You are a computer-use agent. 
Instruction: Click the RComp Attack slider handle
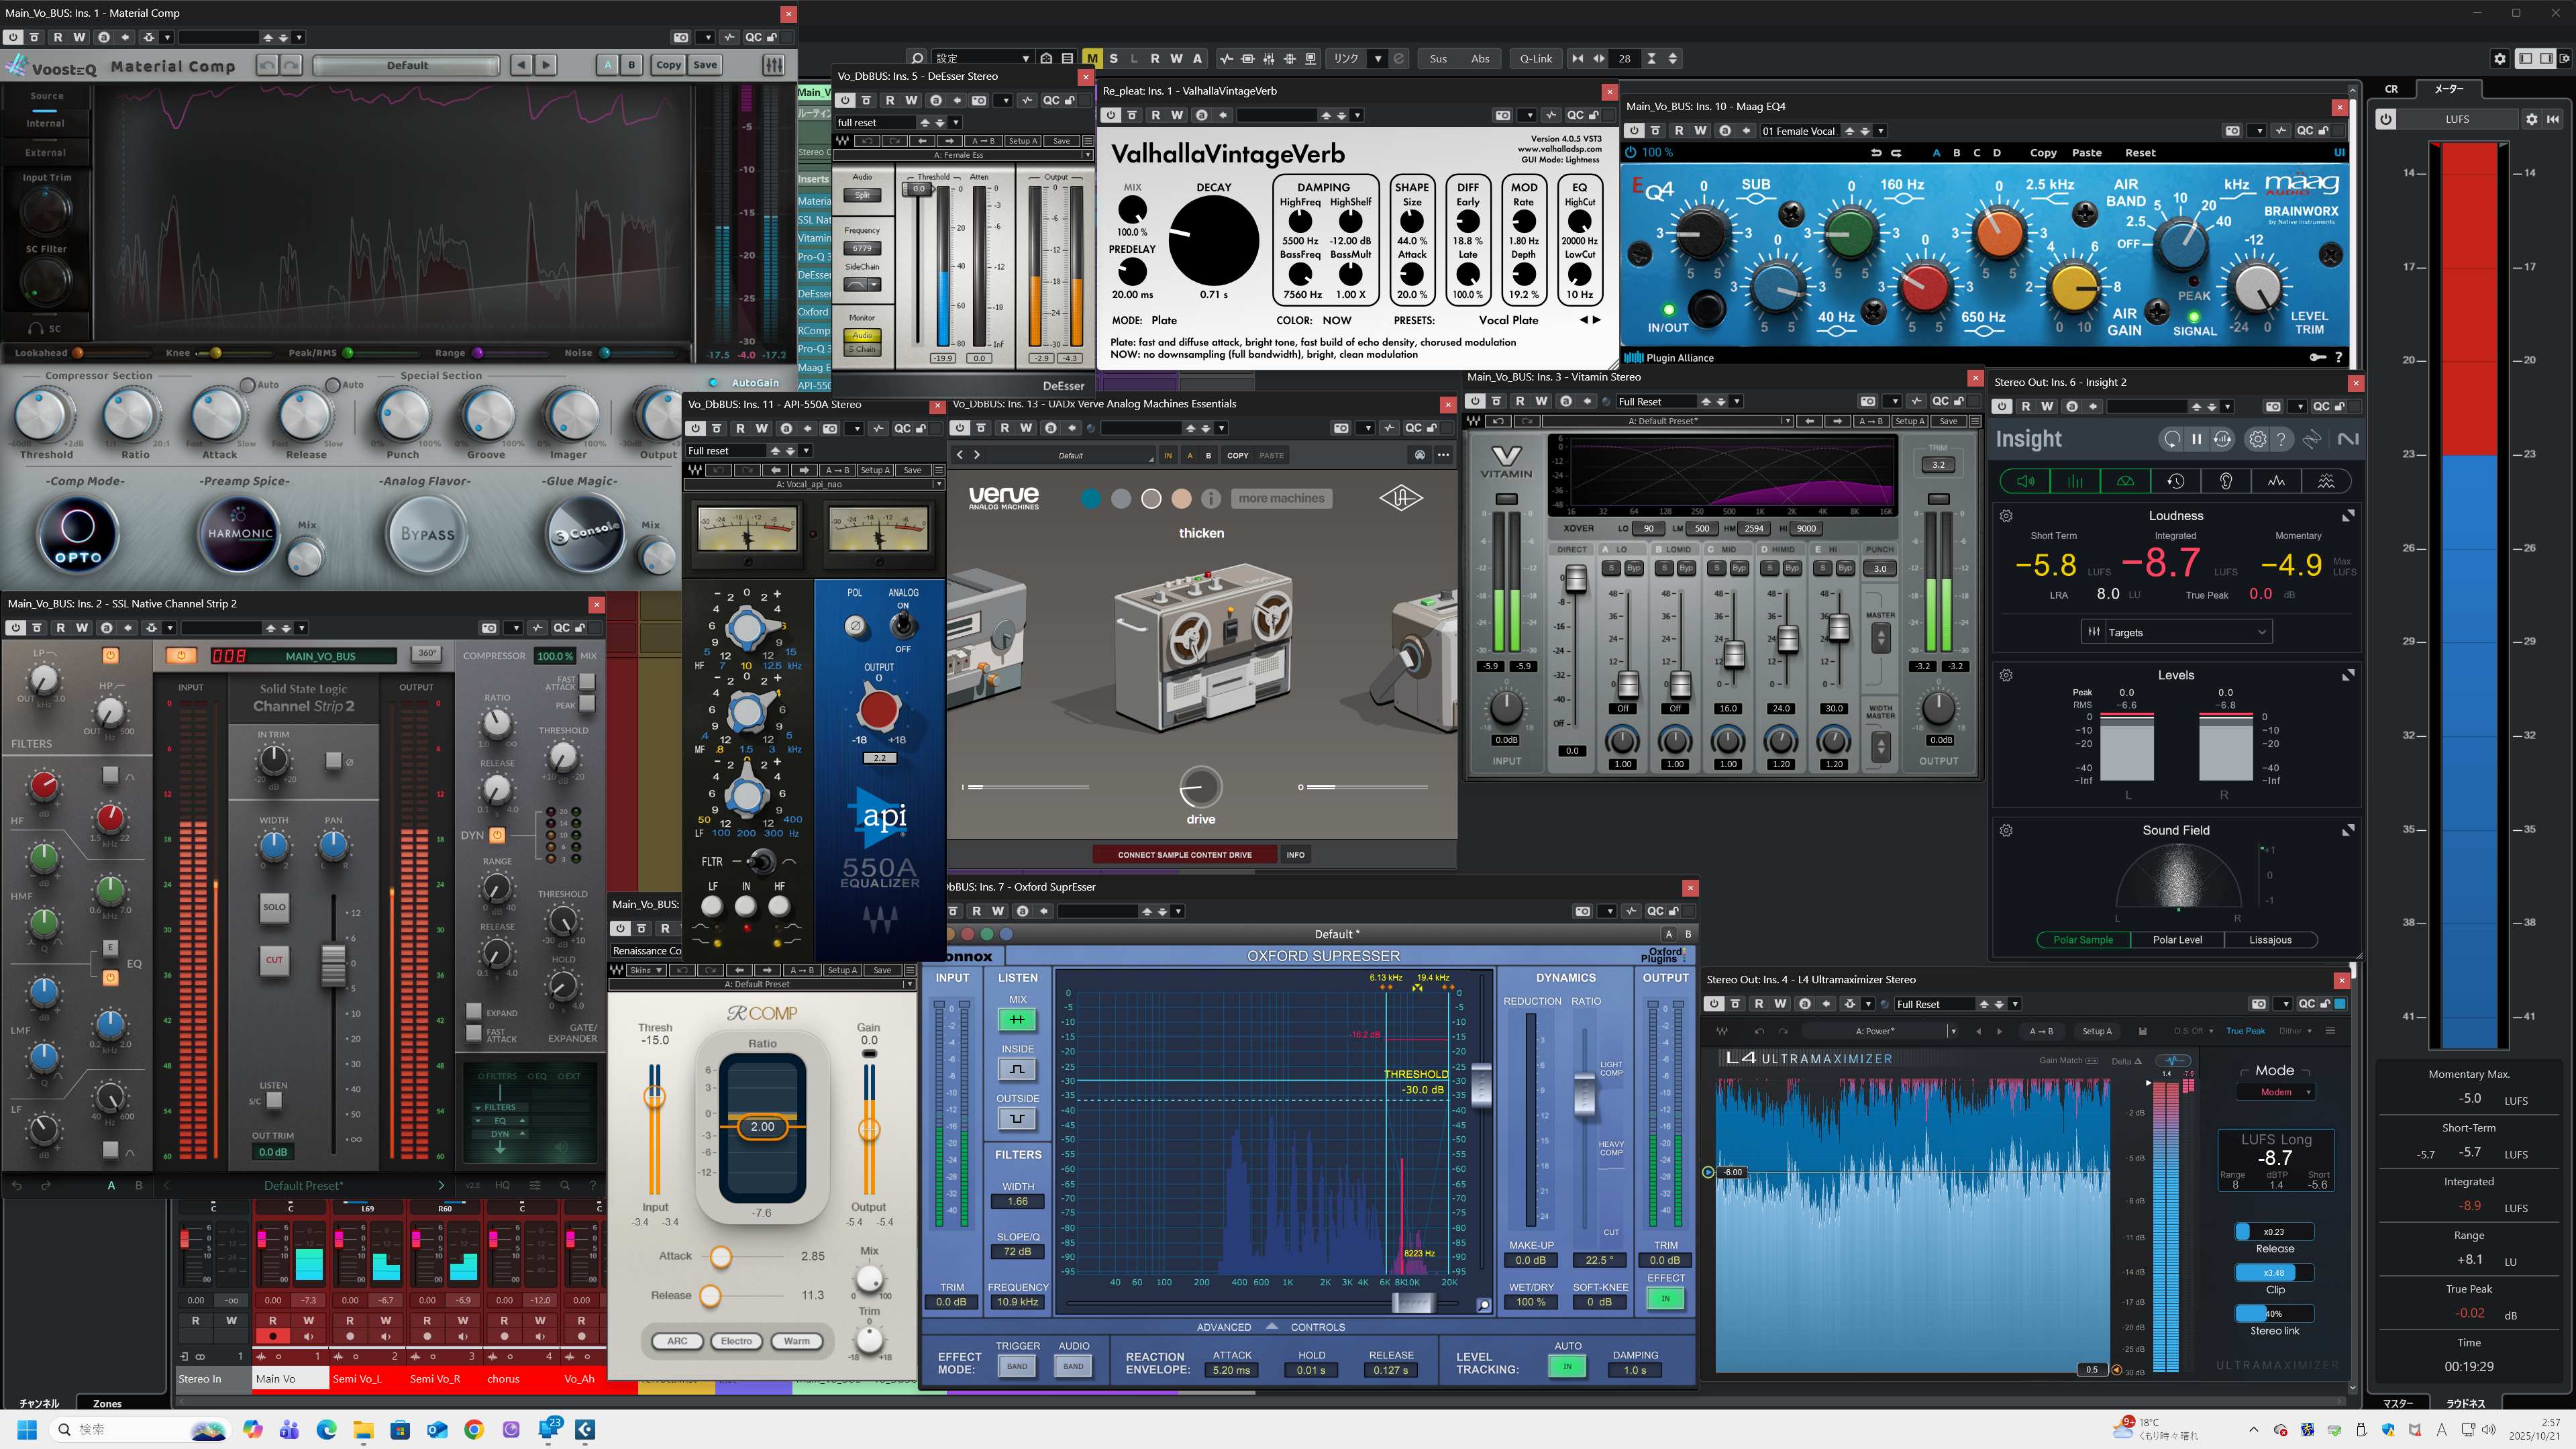click(x=720, y=1256)
